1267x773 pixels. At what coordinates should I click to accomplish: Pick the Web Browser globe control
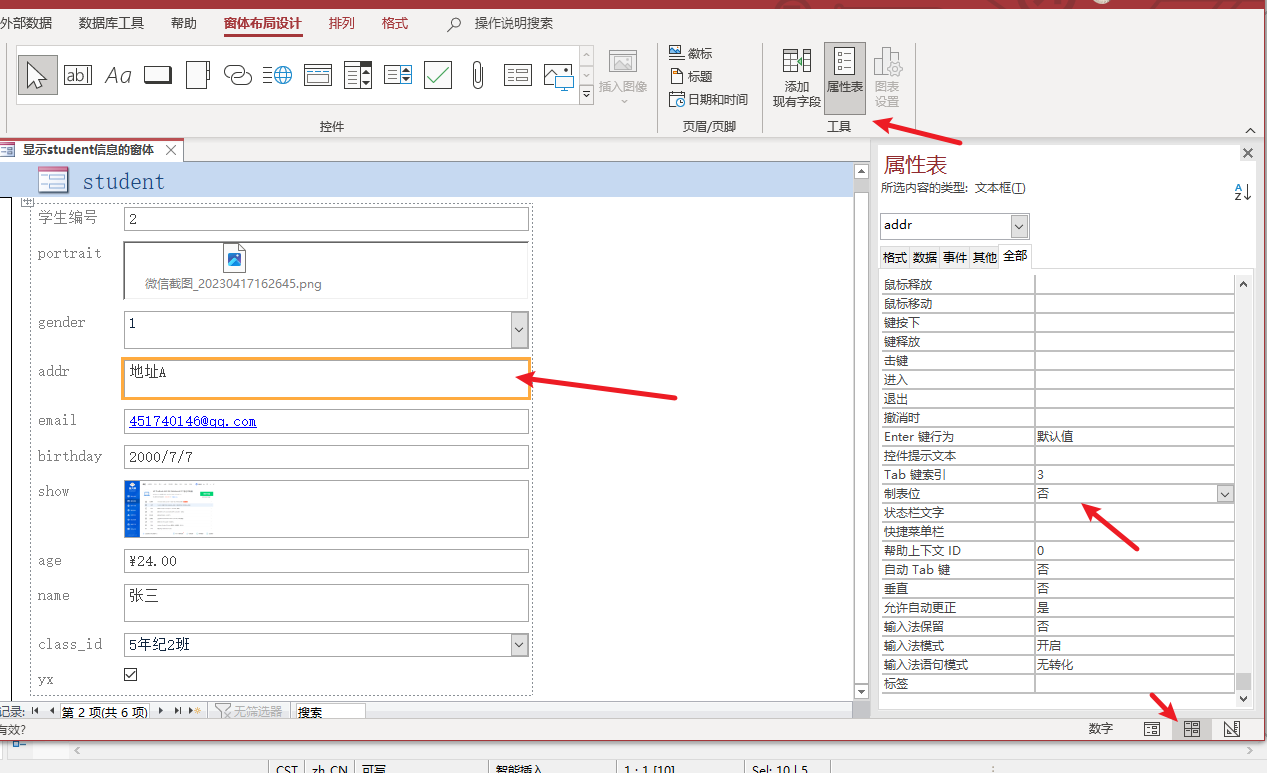pyautogui.click(x=277, y=74)
